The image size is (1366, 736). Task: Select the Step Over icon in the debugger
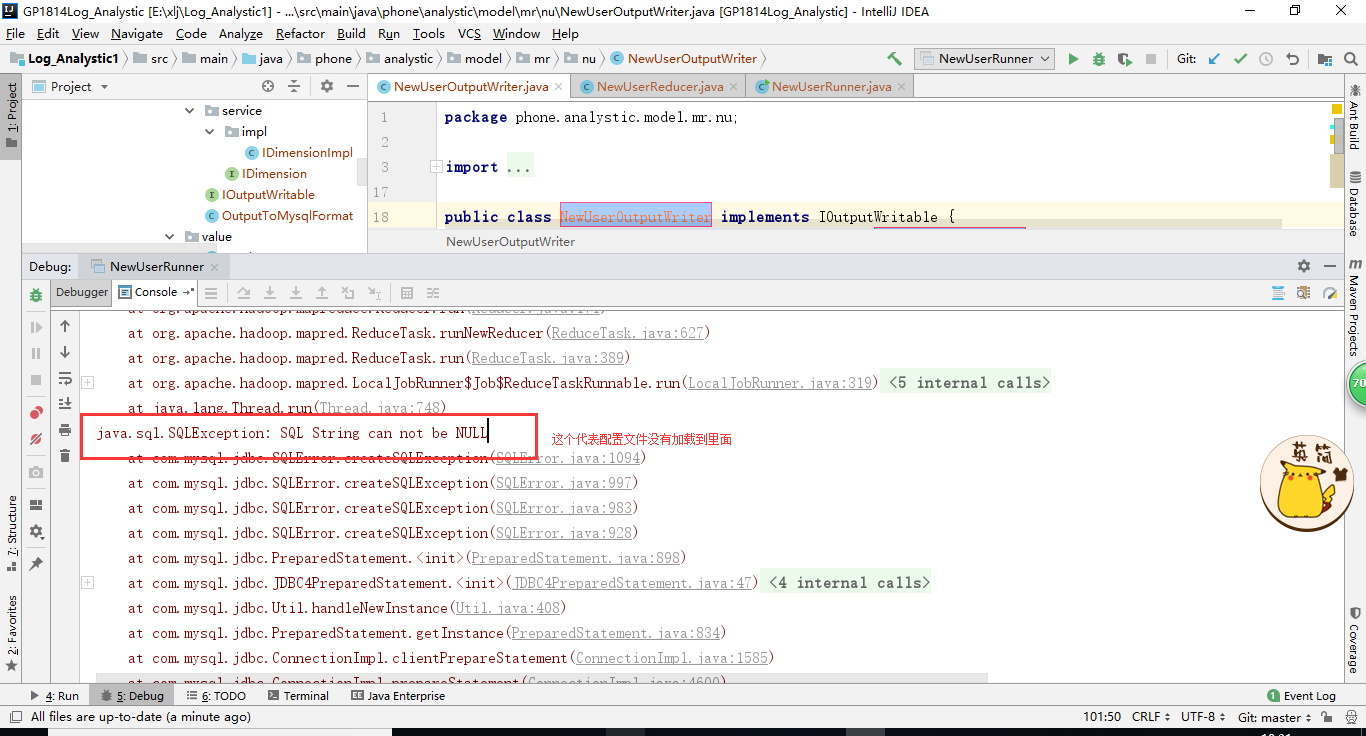click(x=245, y=292)
